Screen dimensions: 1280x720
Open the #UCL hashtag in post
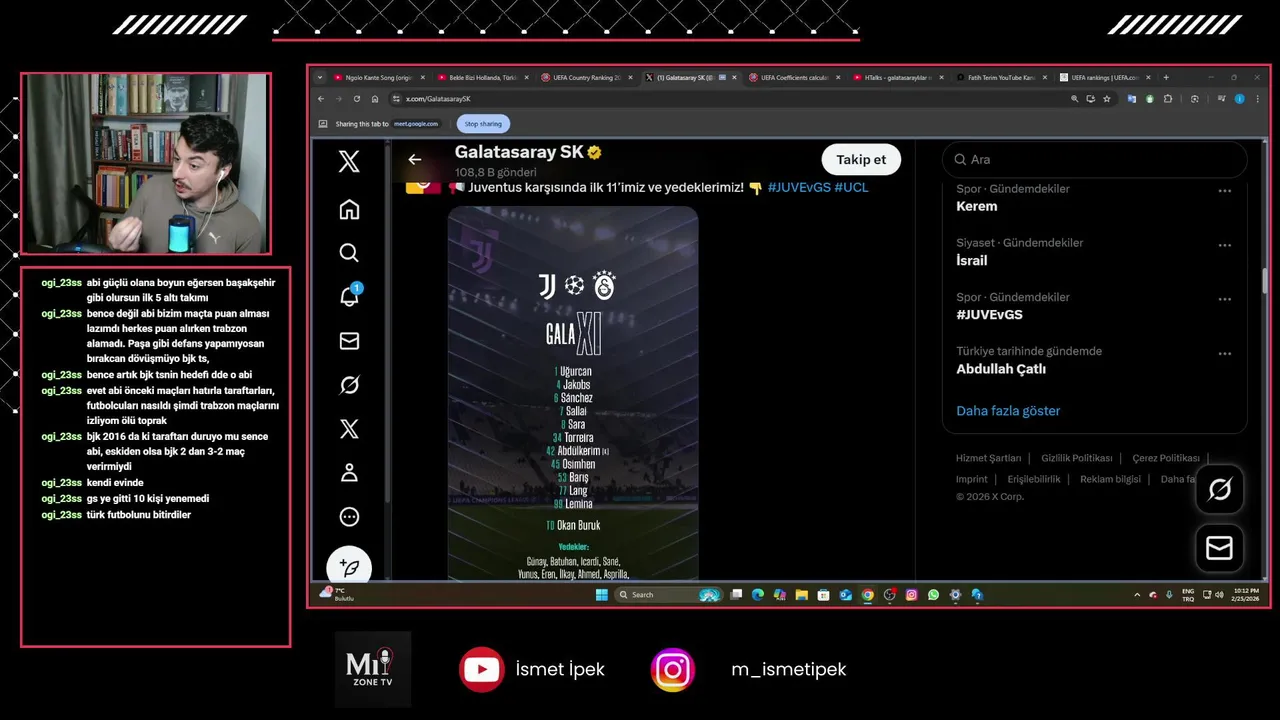pyautogui.click(x=851, y=187)
